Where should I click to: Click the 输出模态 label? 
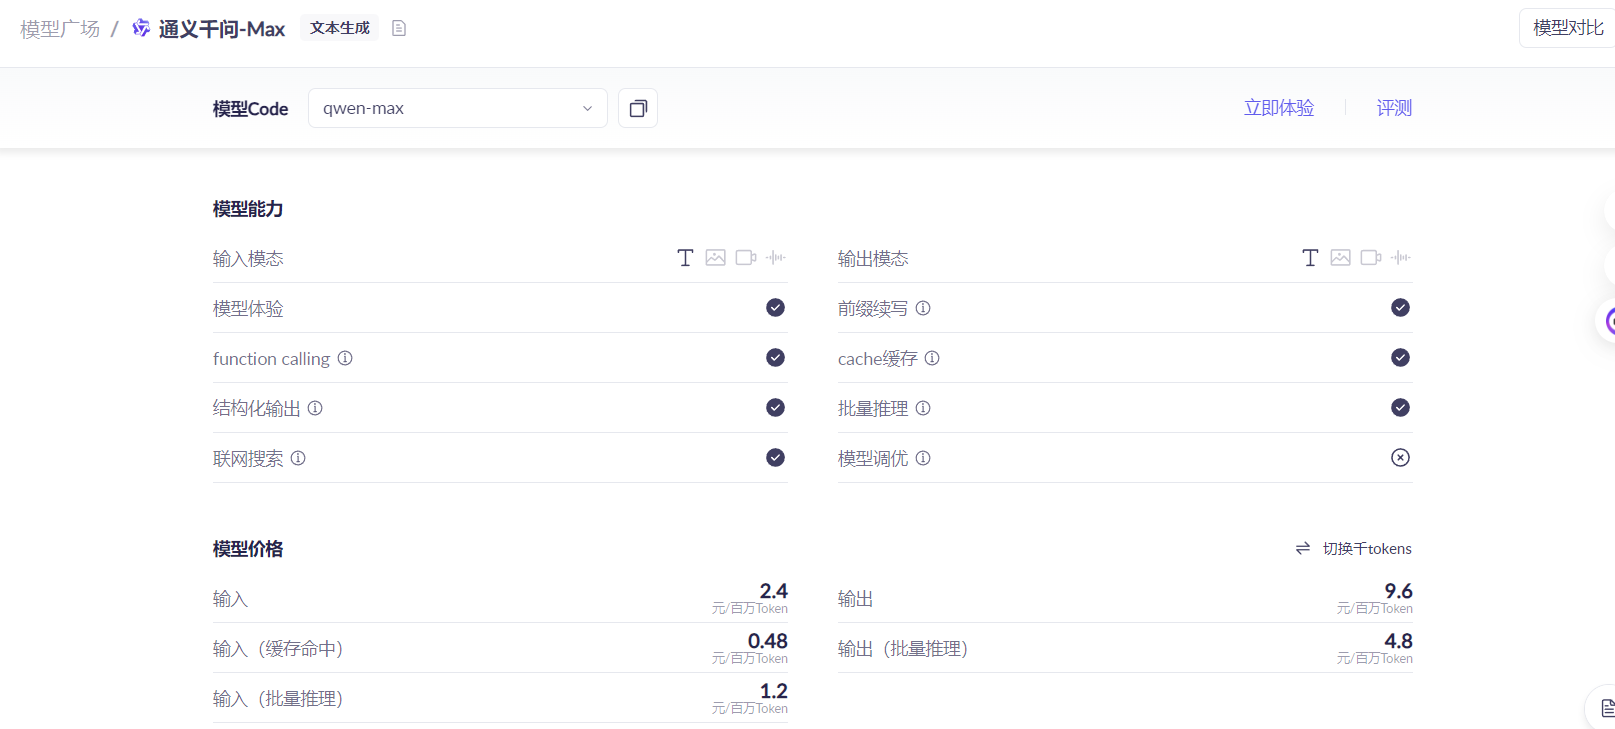coord(873,259)
